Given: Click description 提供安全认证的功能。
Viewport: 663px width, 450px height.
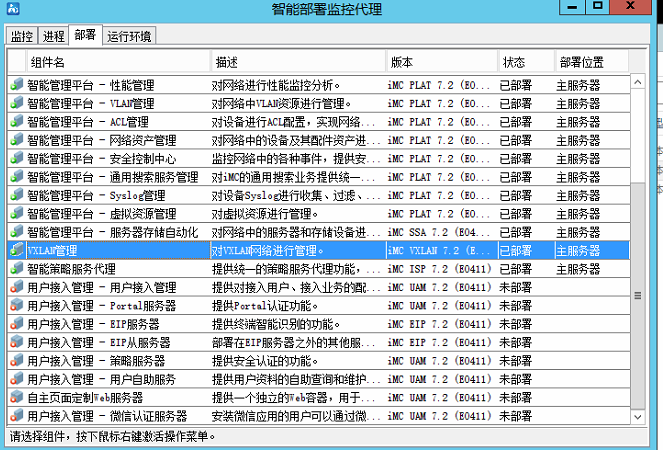Looking at the screenshot, I should click(265, 361).
